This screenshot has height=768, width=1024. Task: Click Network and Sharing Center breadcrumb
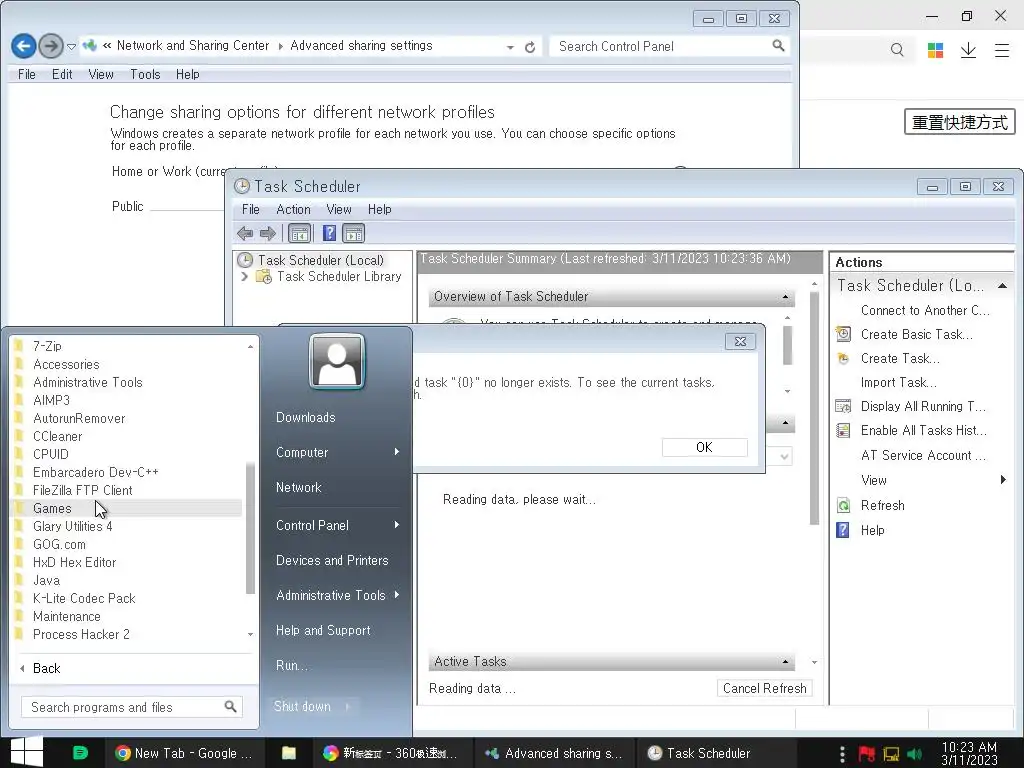tap(193, 46)
